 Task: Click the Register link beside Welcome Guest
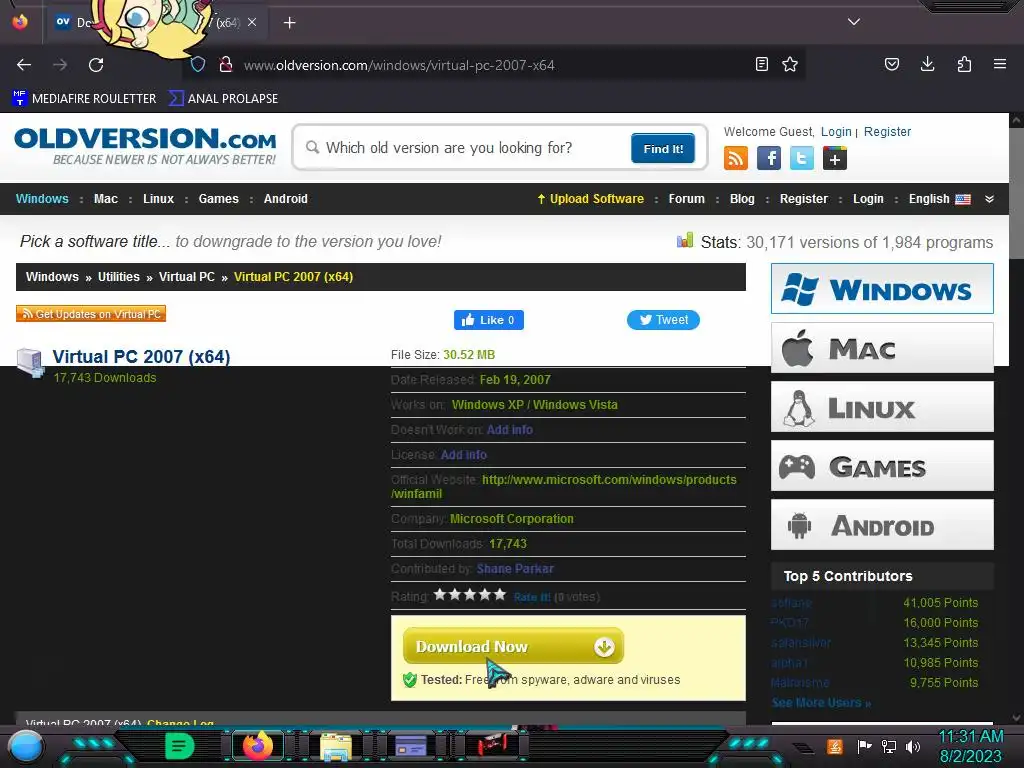click(887, 132)
